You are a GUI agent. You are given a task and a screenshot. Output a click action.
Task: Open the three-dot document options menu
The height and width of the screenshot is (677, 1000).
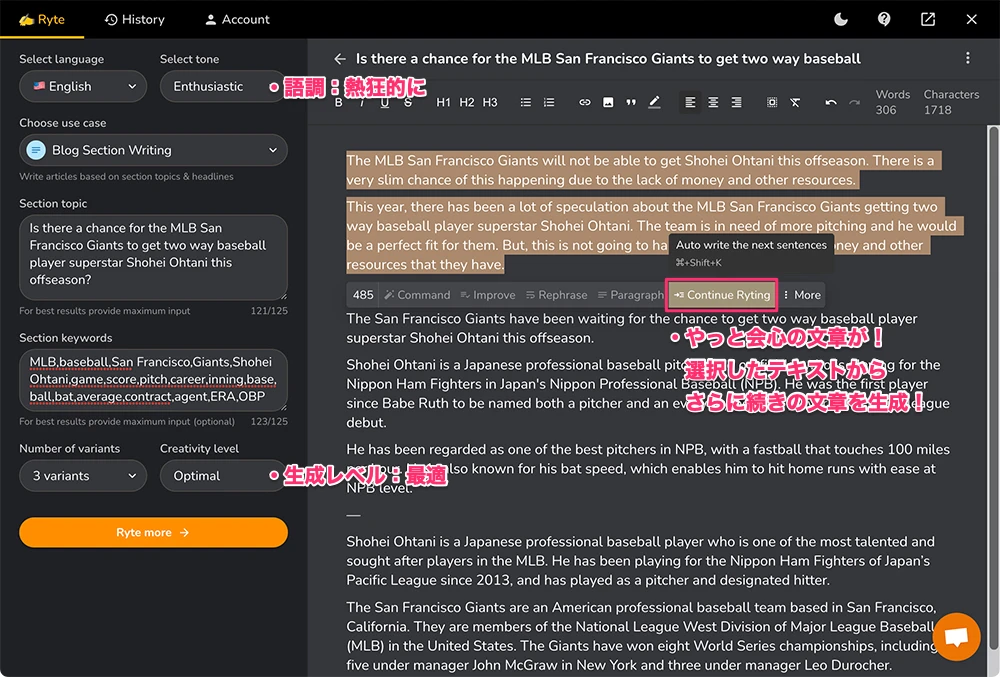pyautogui.click(x=967, y=58)
